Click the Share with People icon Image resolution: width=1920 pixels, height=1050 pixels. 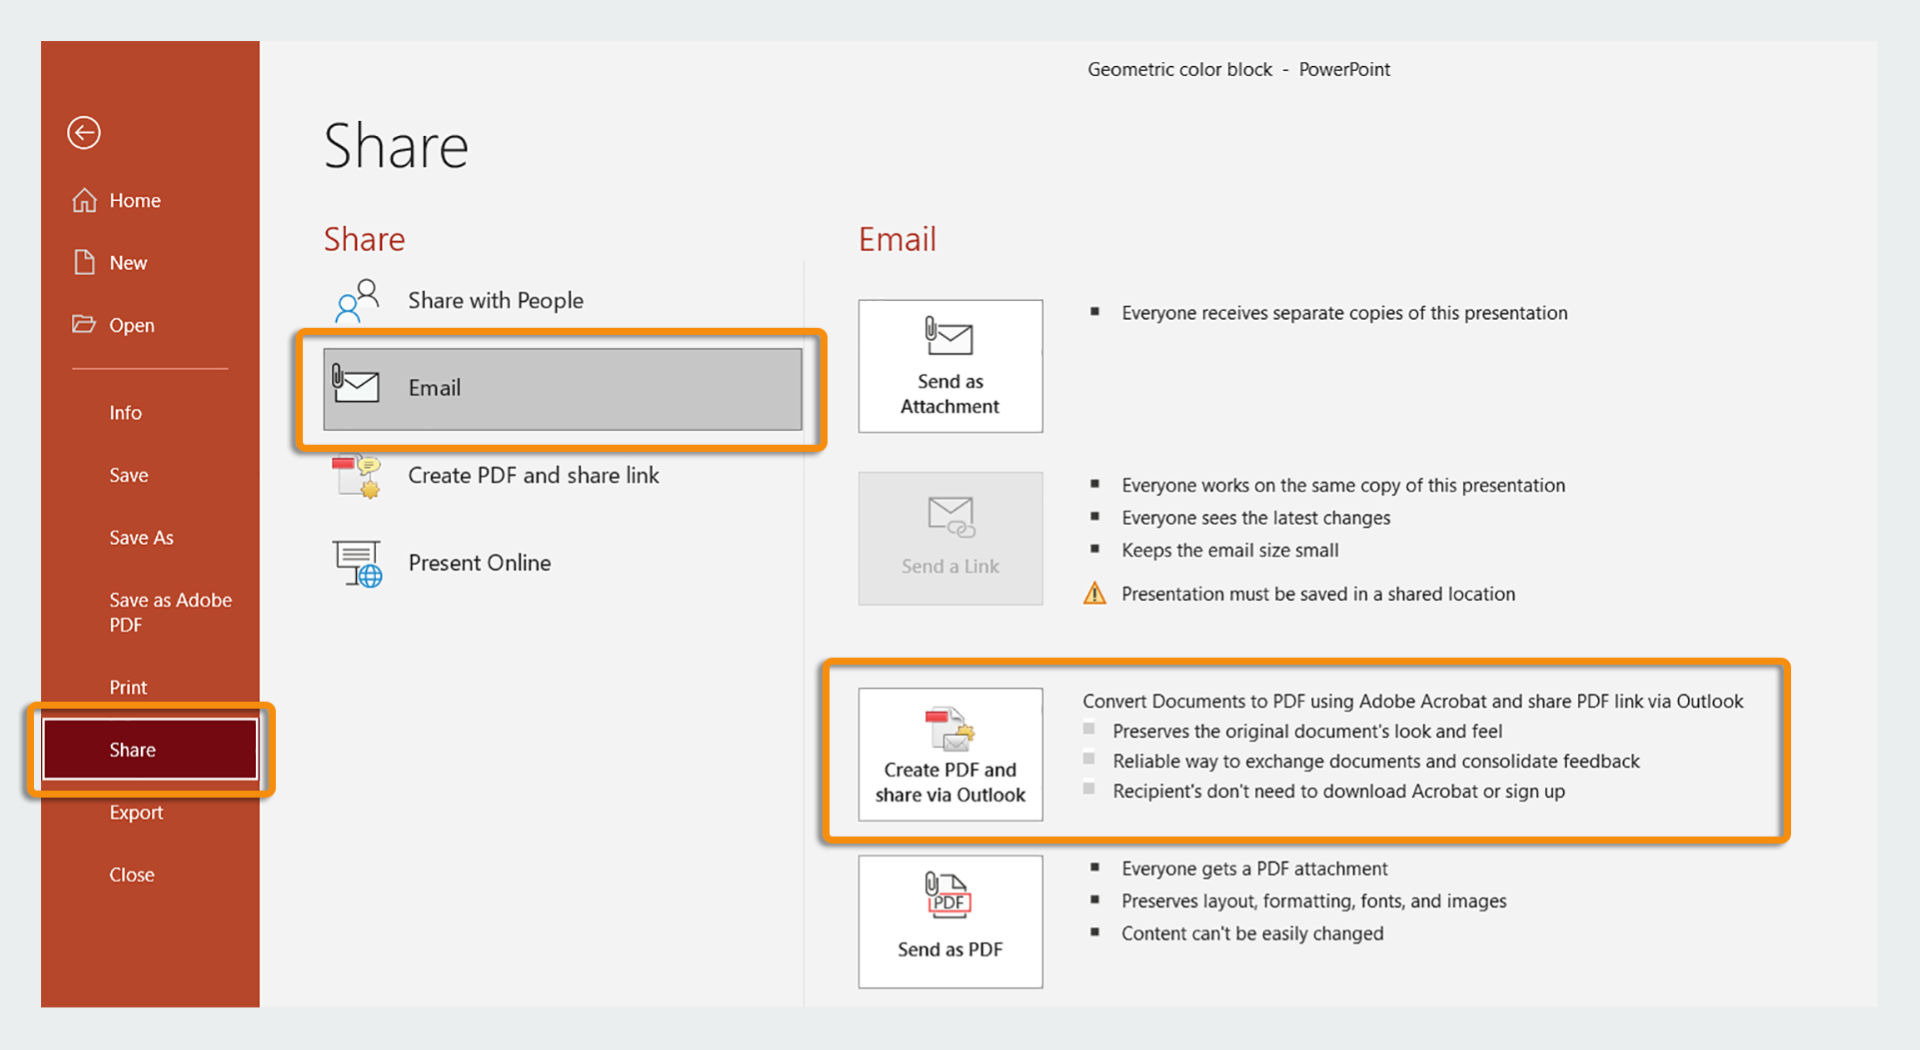point(356,298)
